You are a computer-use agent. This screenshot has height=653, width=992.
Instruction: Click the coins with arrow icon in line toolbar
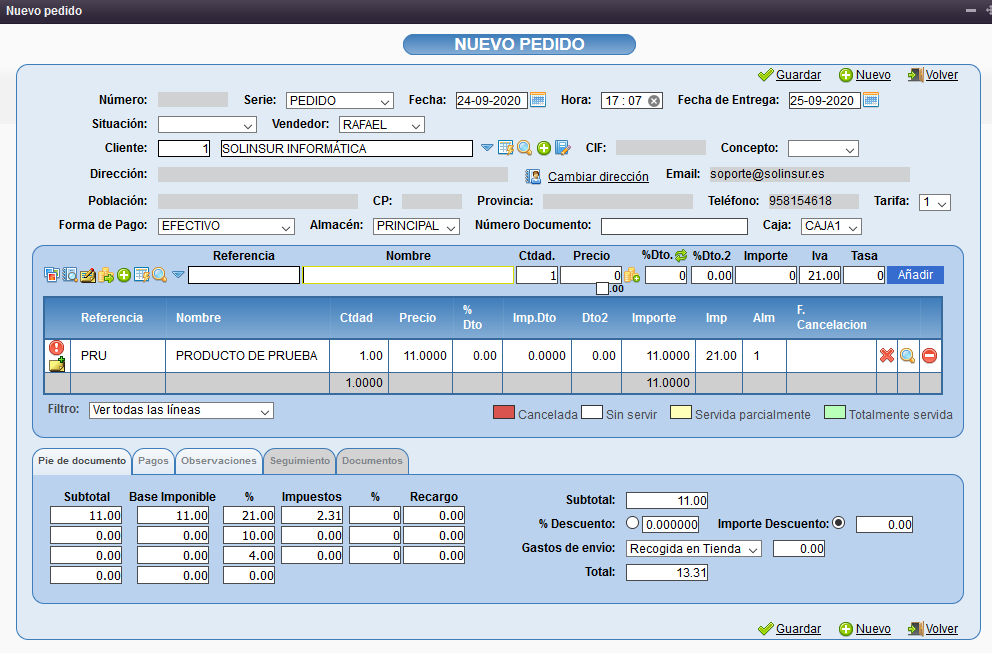[x=106, y=275]
